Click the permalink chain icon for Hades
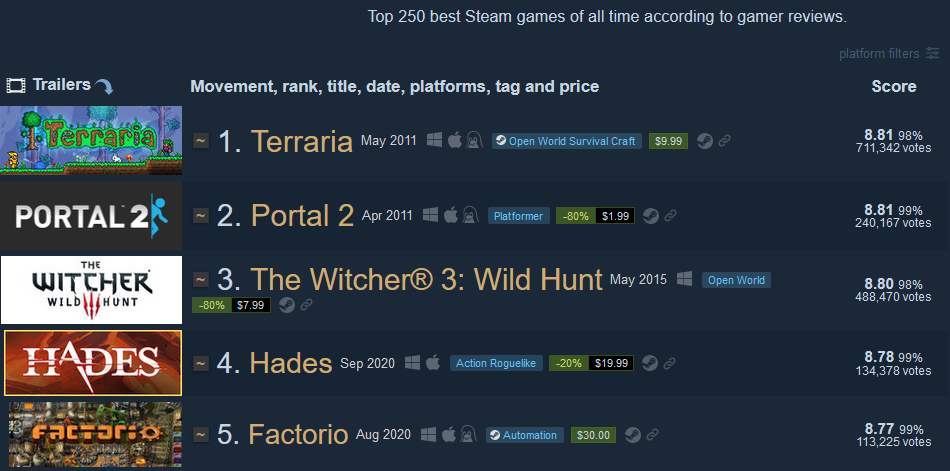 coord(669,363)
